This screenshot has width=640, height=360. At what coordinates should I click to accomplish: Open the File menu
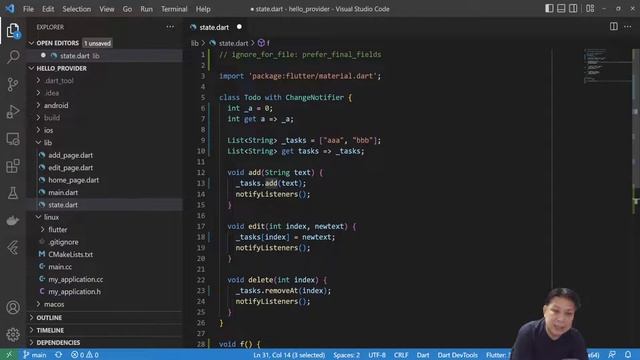[28, 9]
